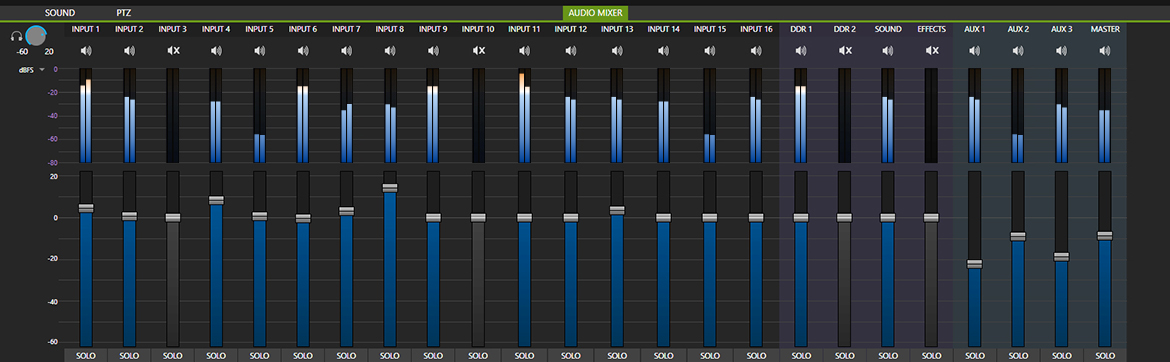
Task: Click the SOLO button under INPUT 16
Action: coord(757,355)
